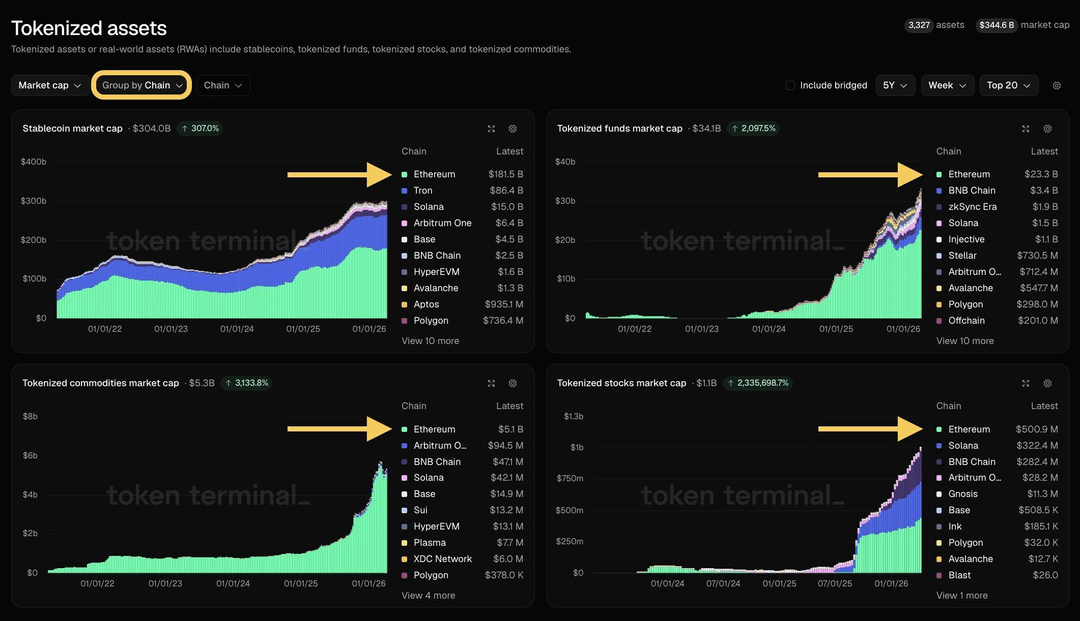The image size is (1080, 621).
Task: Click View 10 more under Stablecoin chains
Action: [430, 341]
